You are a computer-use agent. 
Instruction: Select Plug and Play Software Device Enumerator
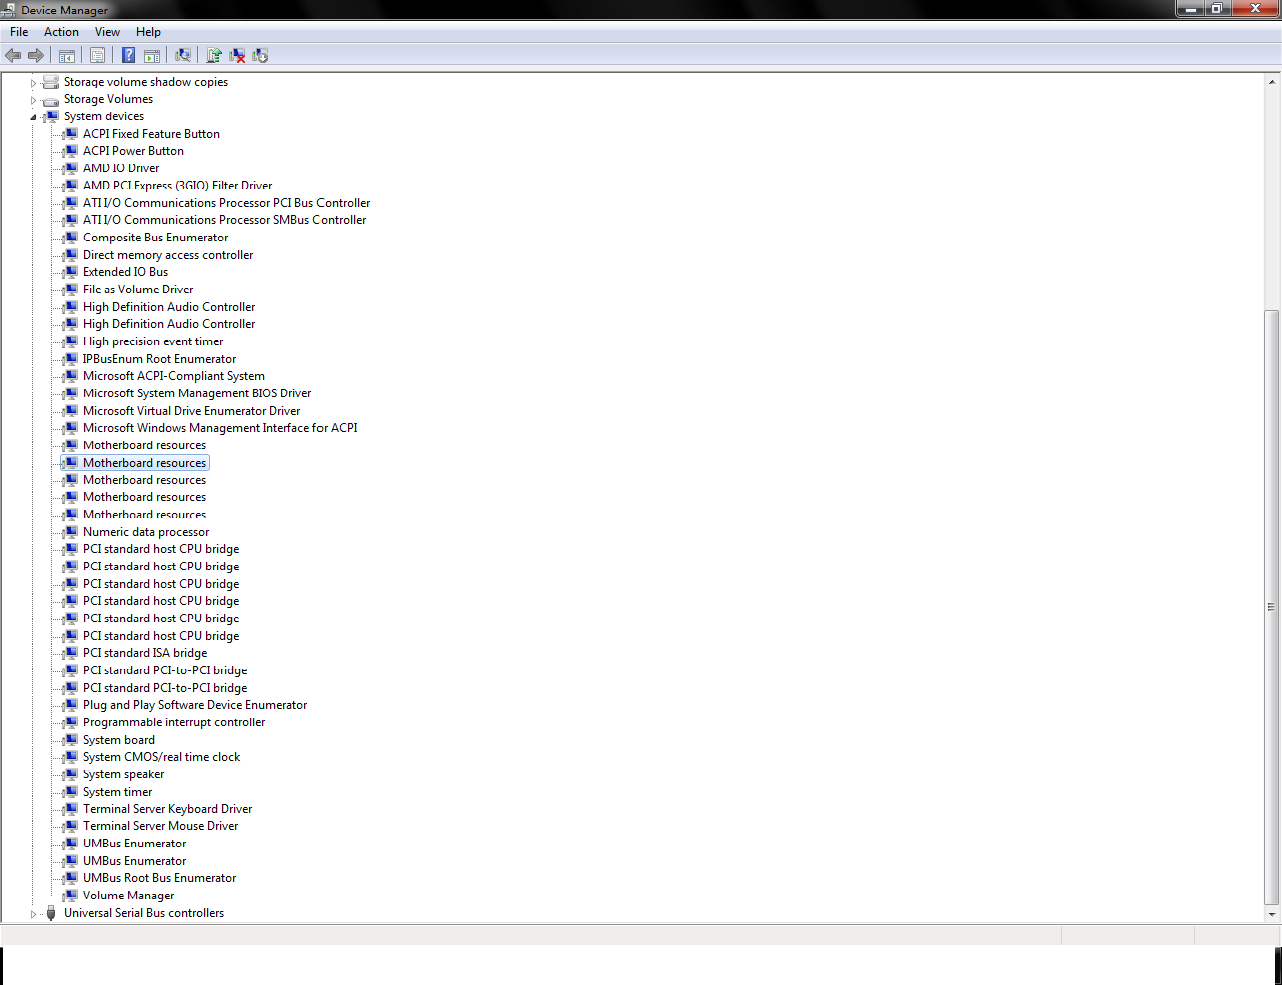[195, 705]
